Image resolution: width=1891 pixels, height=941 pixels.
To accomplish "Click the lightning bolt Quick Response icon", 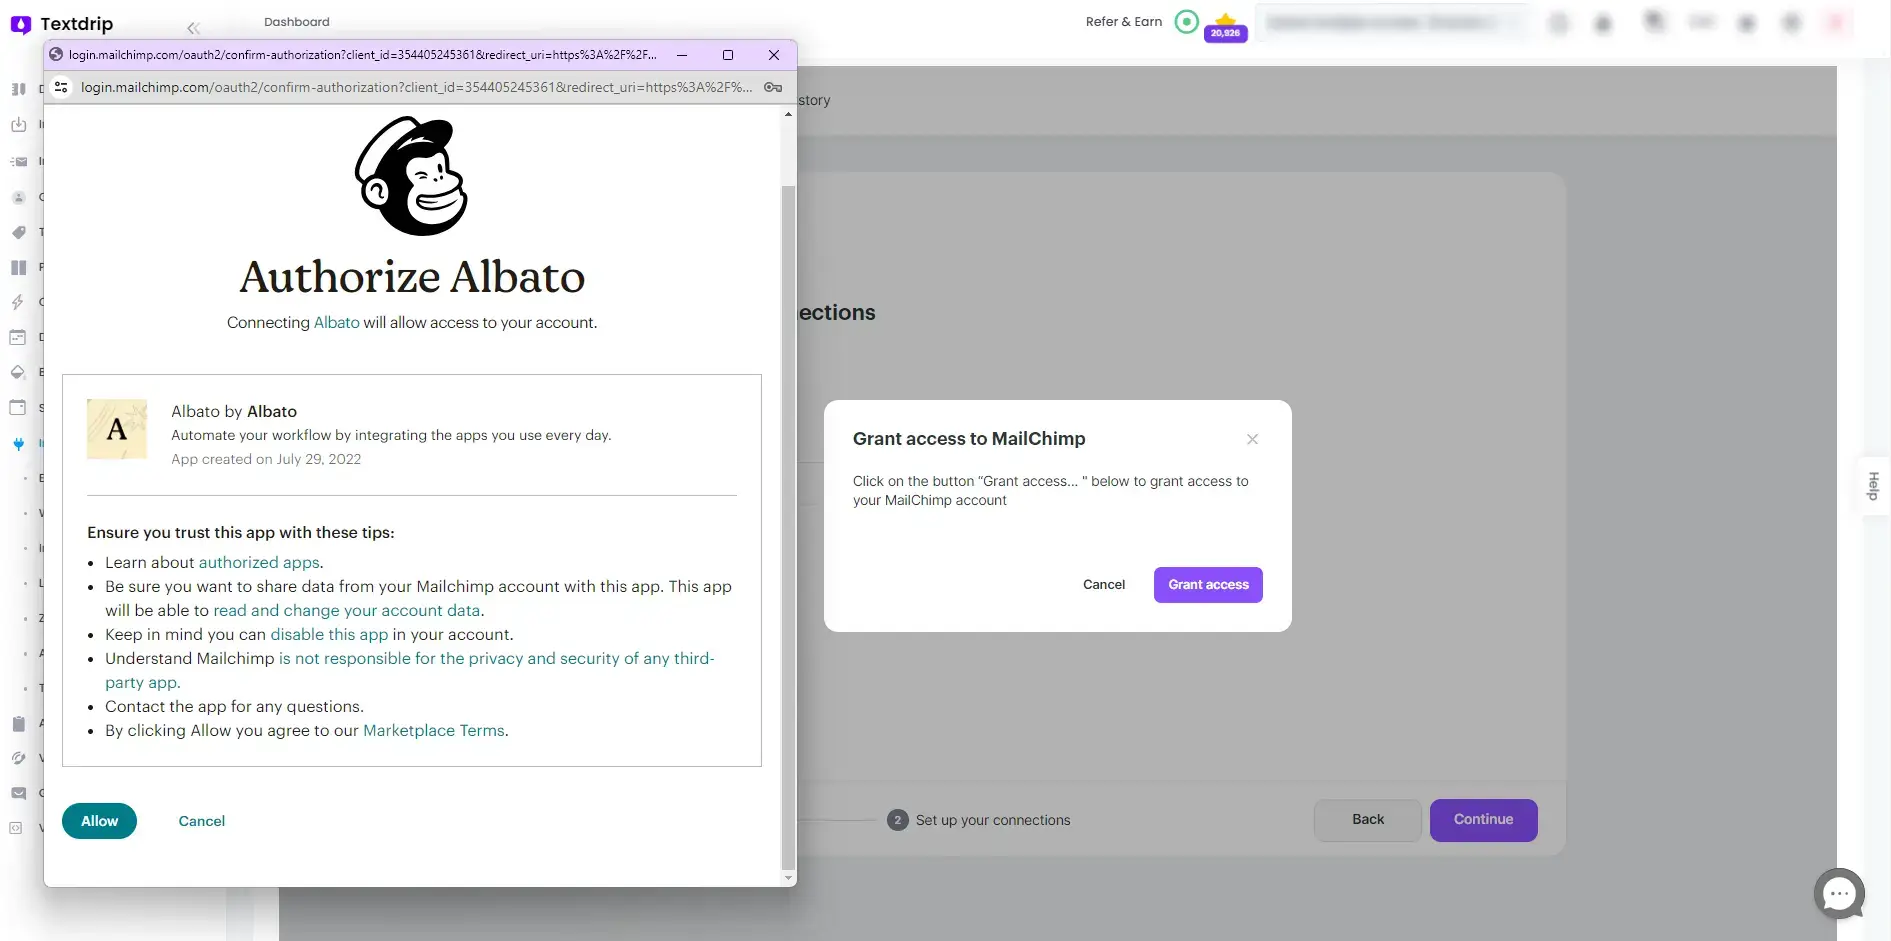I will tap(18, 302).
